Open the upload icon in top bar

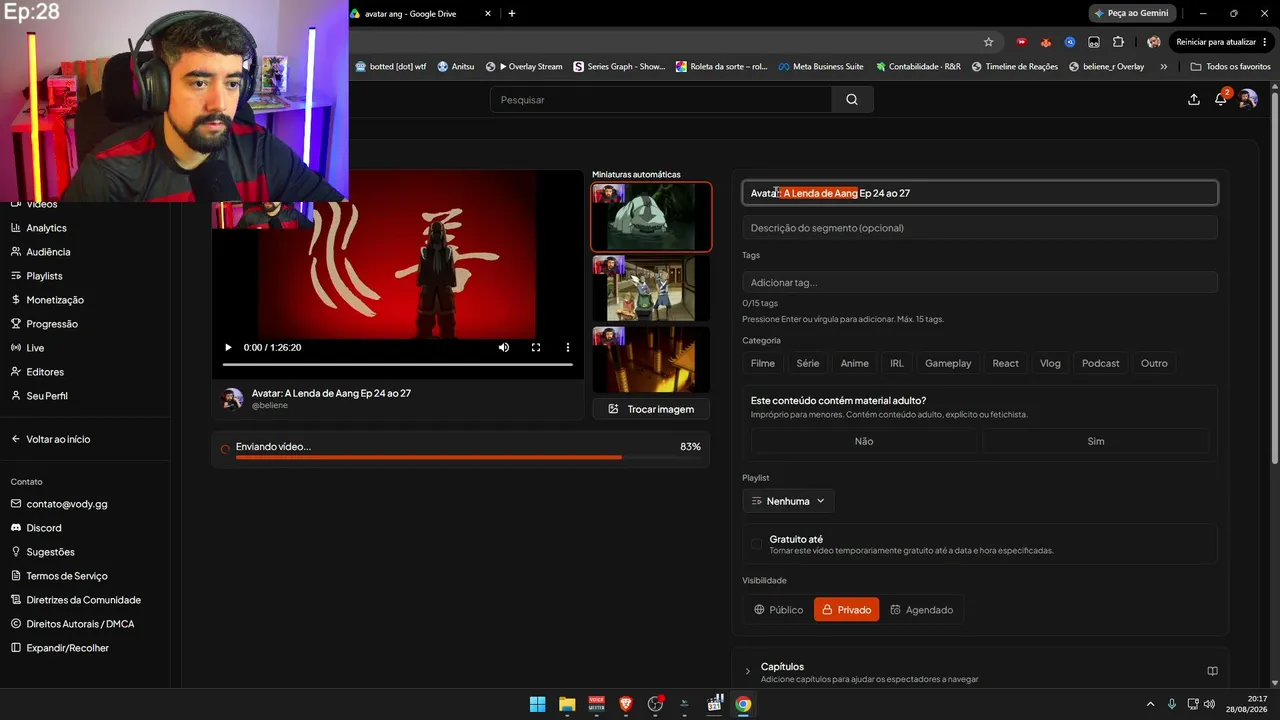[x=1194, y=99]
